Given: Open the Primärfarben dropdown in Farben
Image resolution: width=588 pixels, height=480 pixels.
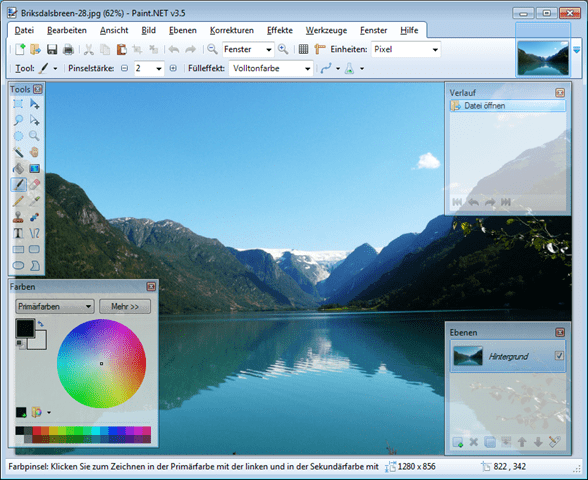Looking at the screenshot, I should click(55, 306).
